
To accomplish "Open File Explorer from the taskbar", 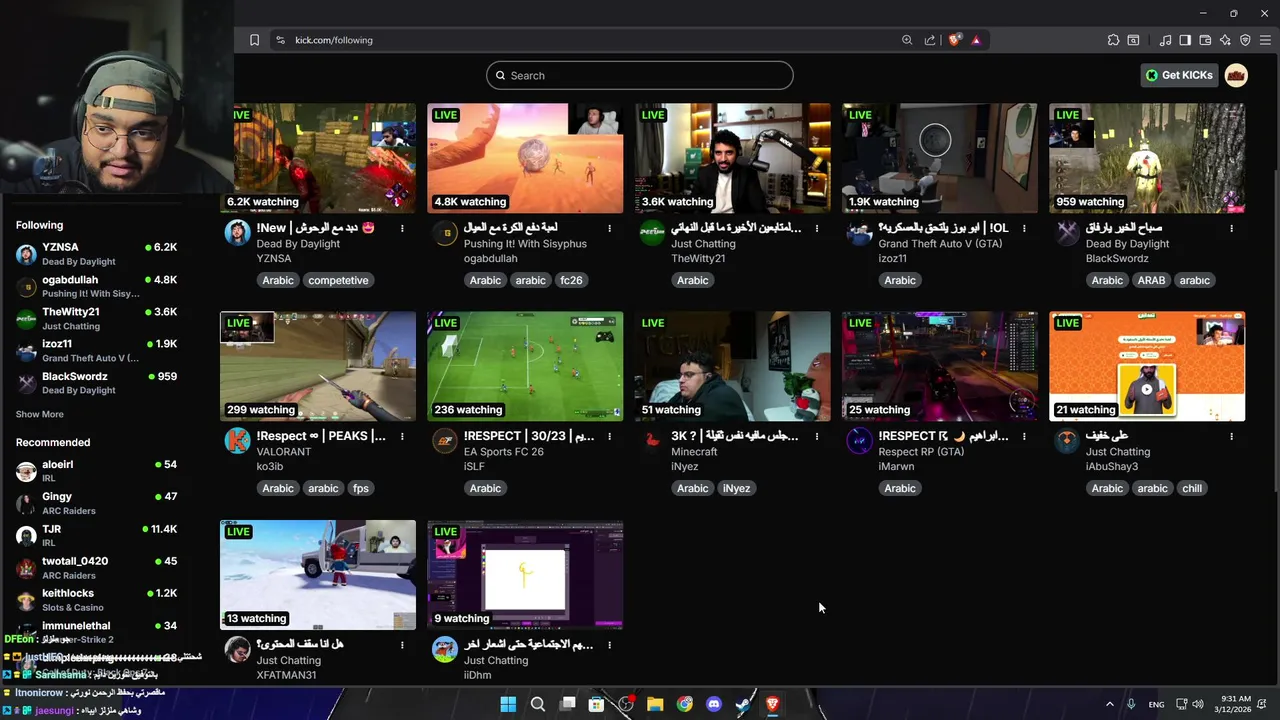I will pyautogui.click(x=655, y=704).
